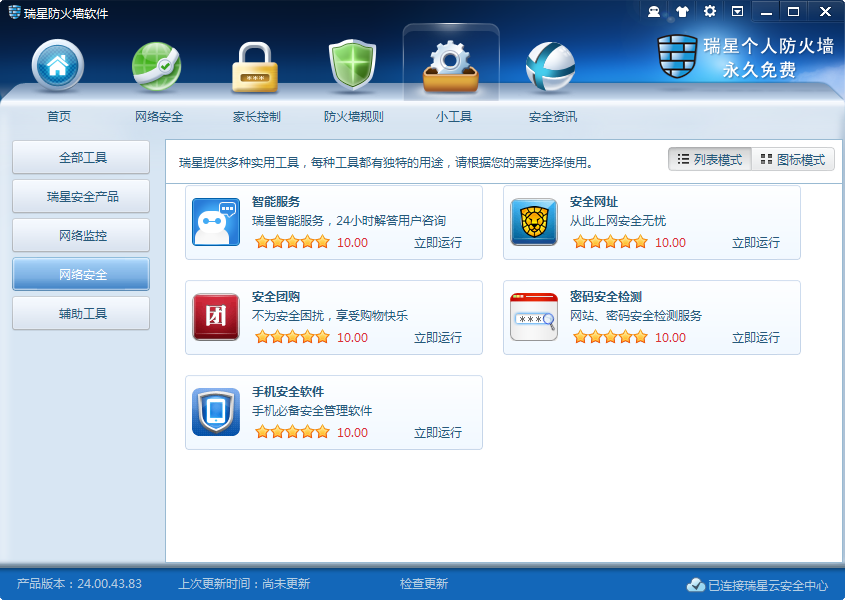The image size is (845, 600).
Task: Select 全部工具 in the sidebar
Action: 81,158
